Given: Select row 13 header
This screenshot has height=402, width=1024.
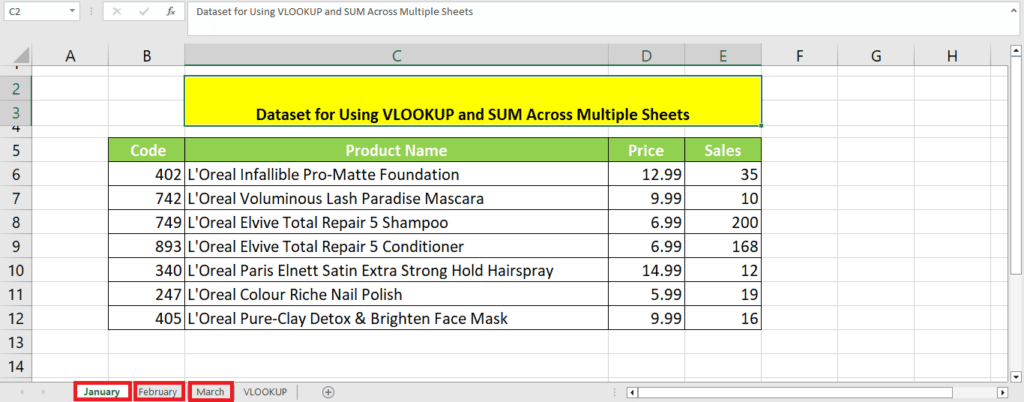Looking at the screenshot, I should [16, 342].
